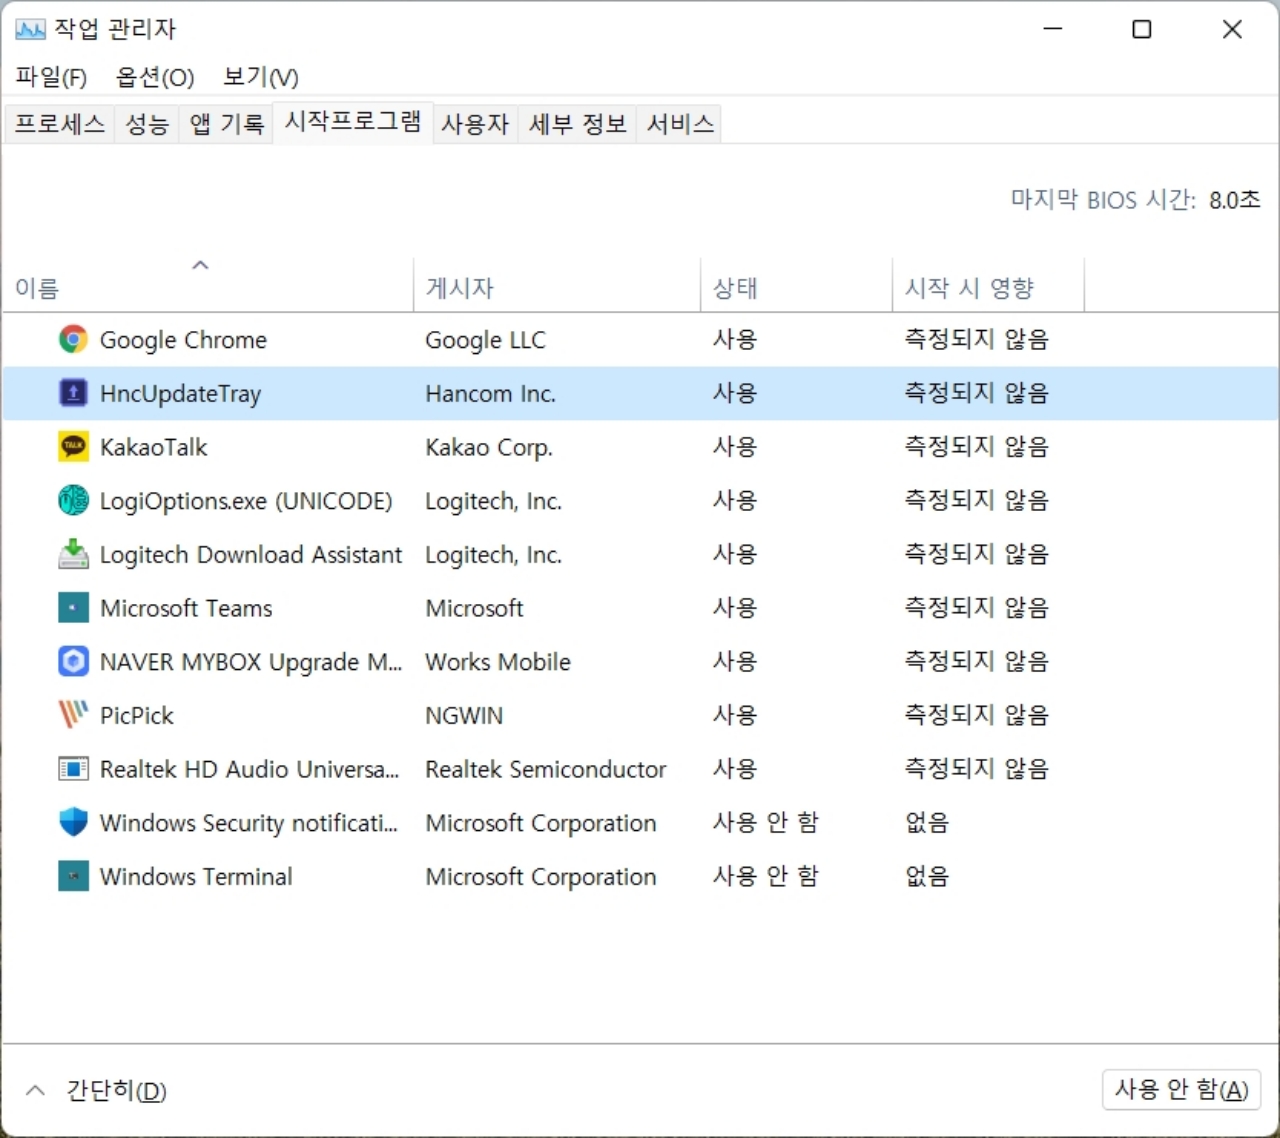Select the KakaoTalk icon
This screenshot has width=1280, height=1138.
[x=72, y=446]
